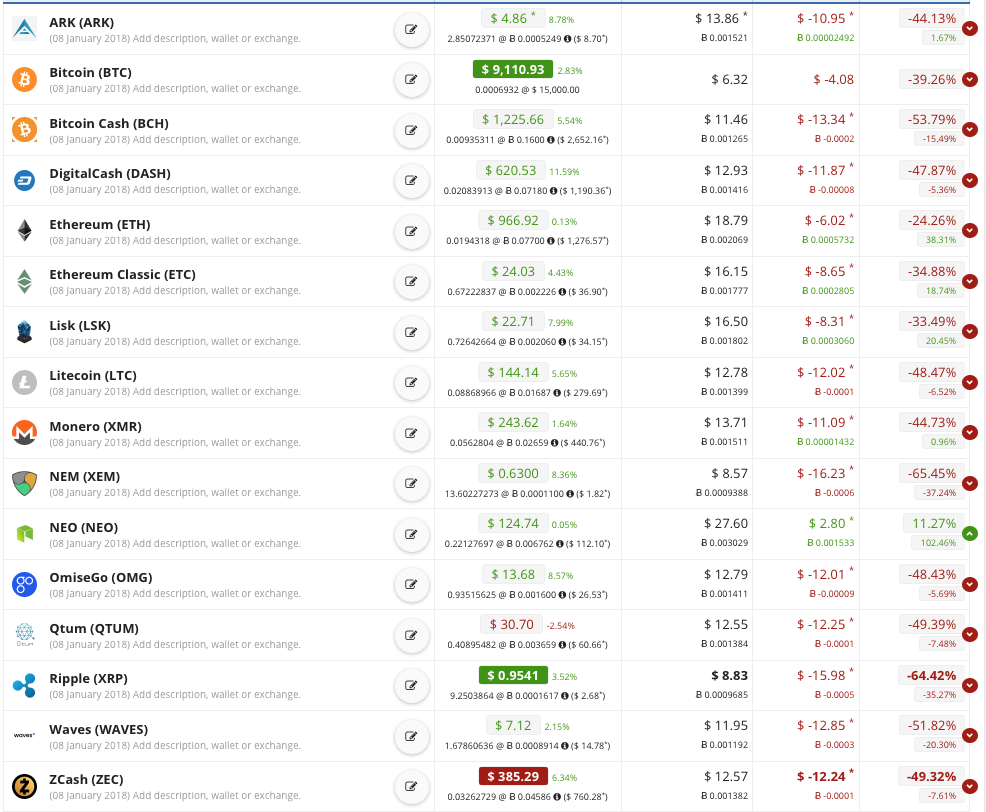This screenshot has width=986, height=812.
Task: Click ARK price $ 4.86
Action: click(x=512, y=19)
